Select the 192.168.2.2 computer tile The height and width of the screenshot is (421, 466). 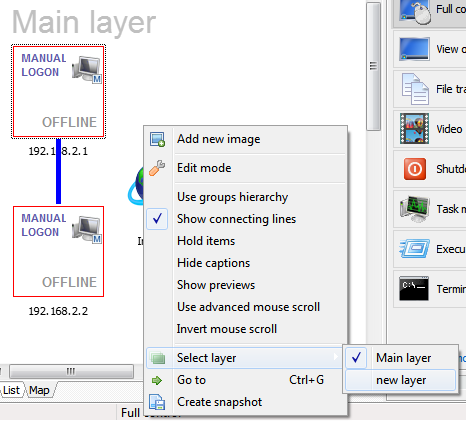pos(58,251)
